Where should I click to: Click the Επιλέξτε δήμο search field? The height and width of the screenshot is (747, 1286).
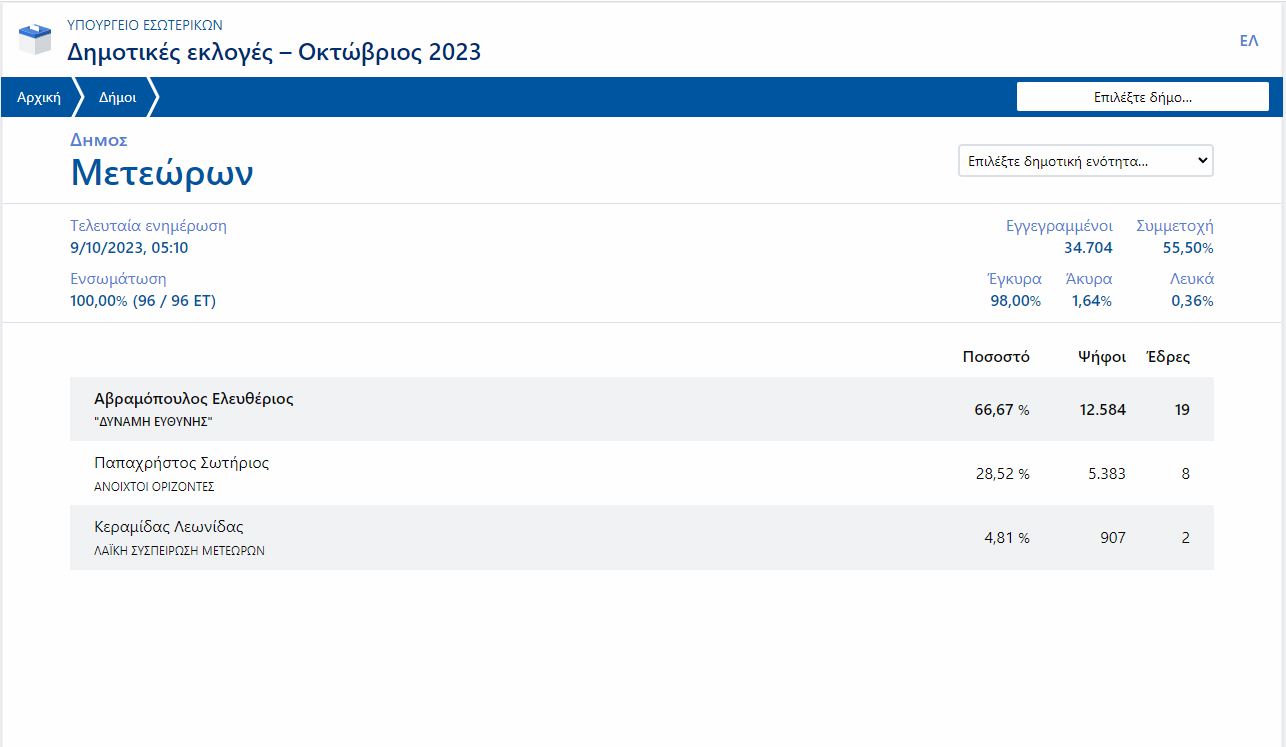point(1142,97)
